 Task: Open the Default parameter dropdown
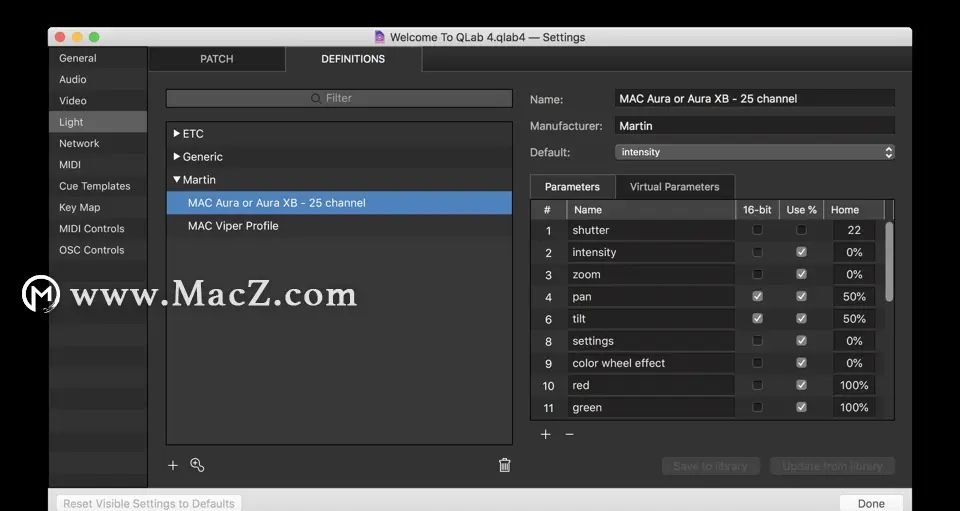click(755, 152)
